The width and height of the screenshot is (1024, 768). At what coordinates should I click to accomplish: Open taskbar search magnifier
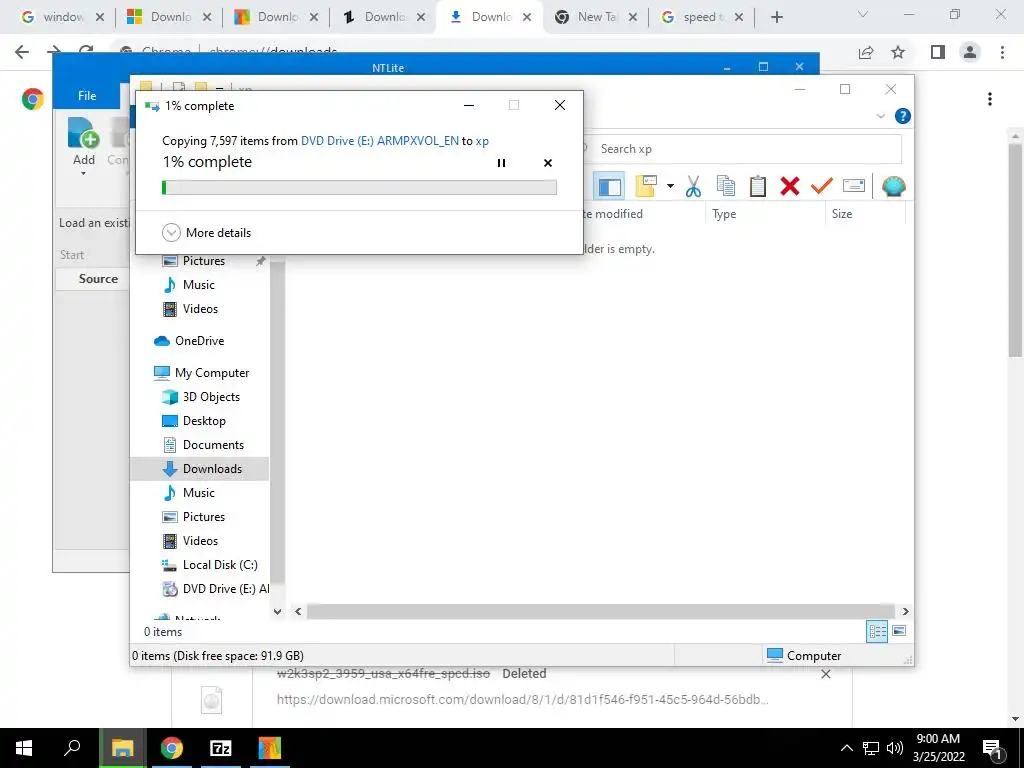[x=72, y=748]
